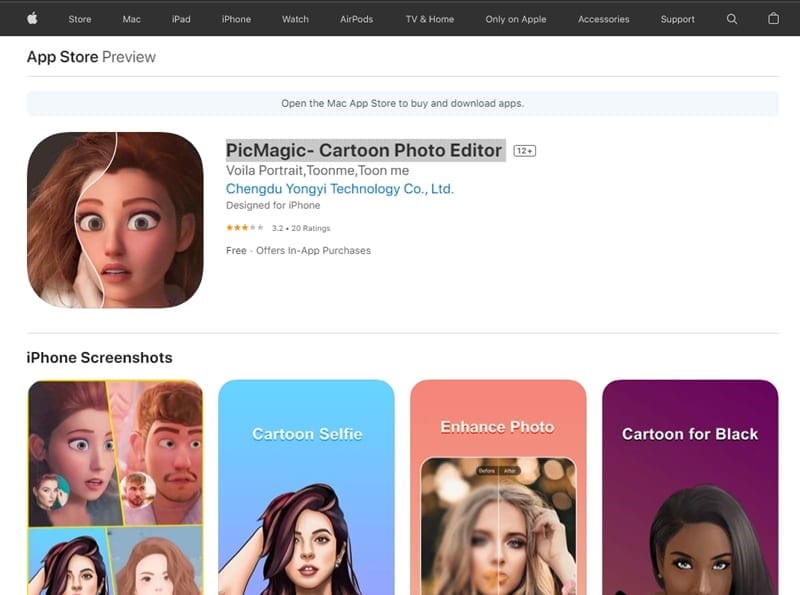
Task: Click the Apple logo in menu bar
Action: tap(31, 18)
